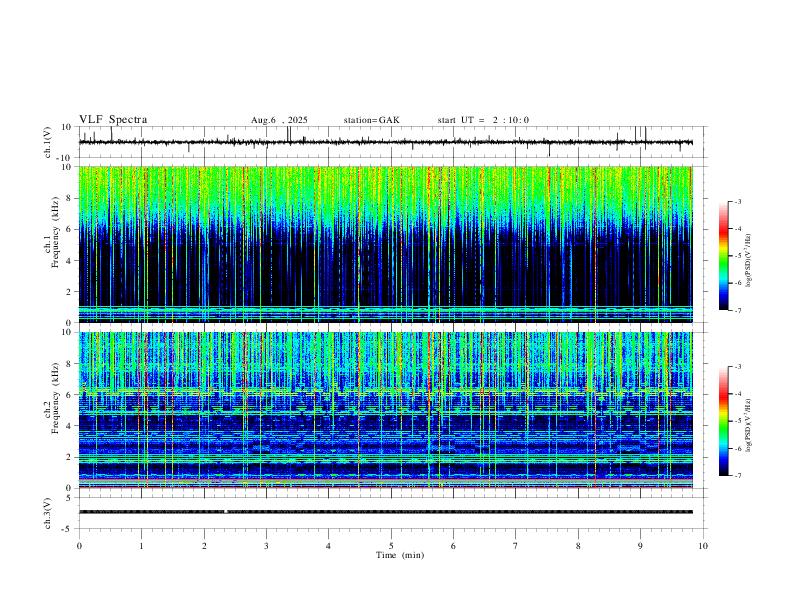The height and width of the screenshot is (612, 792).
Task: Click time axis tick label "0"
Action: (79, 546)
